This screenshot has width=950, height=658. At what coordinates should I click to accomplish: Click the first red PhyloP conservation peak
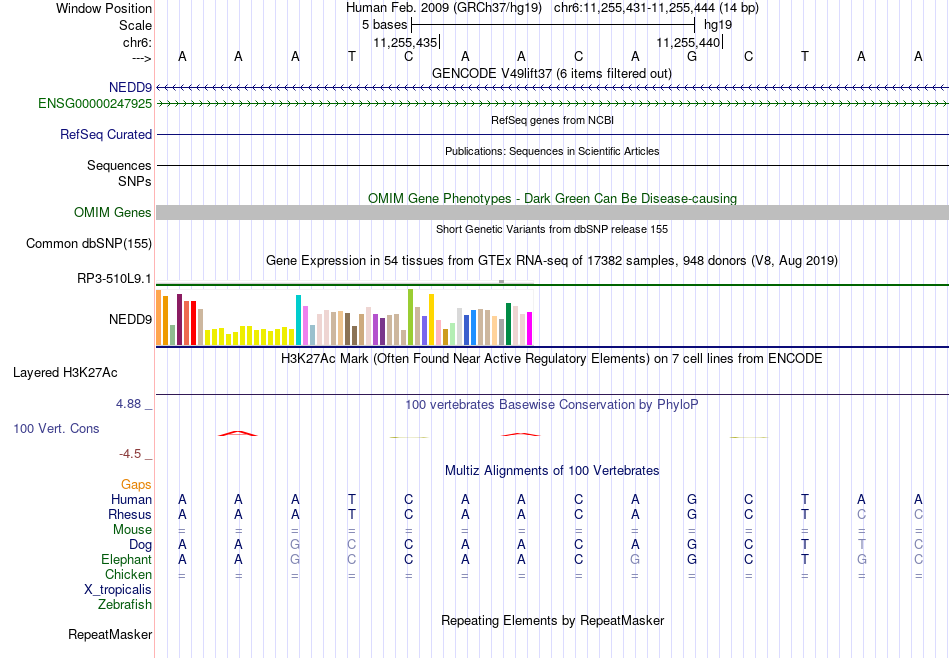[238, 433]
